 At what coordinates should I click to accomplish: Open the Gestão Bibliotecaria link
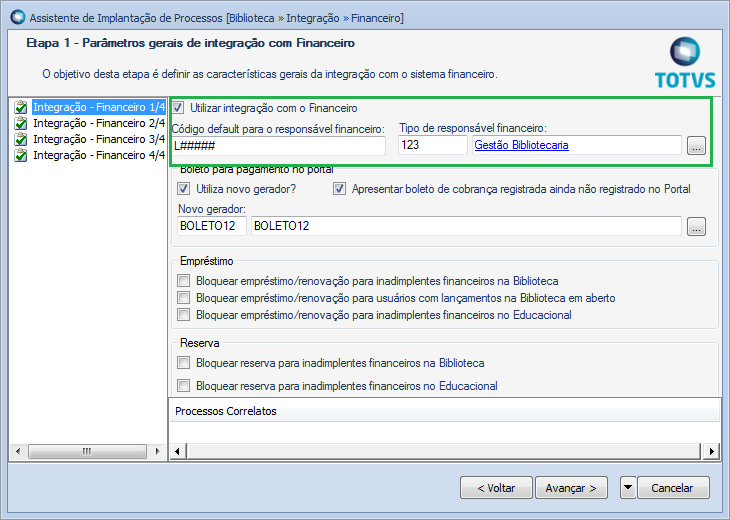[x=521, y=145]
